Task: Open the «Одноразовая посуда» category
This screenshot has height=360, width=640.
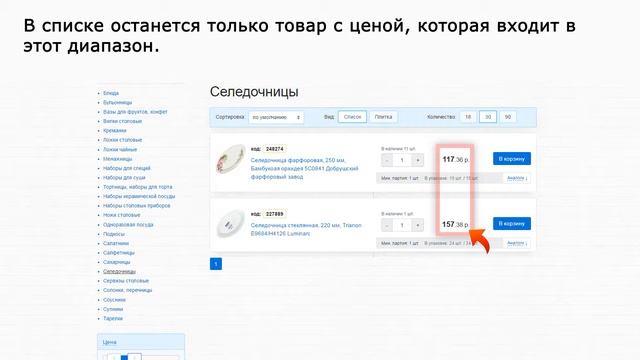Action: [x=128, y=224]
